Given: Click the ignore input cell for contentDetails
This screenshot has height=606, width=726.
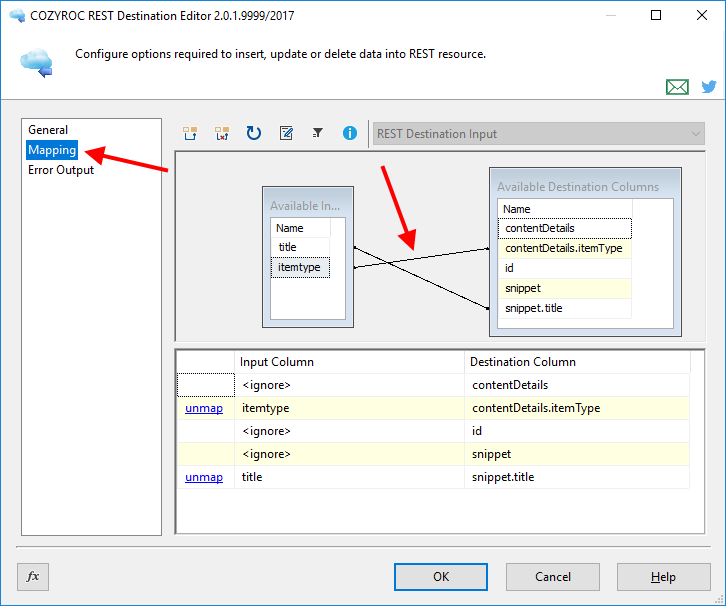Looking at the screenshot, I should pyautogui.click(x=349, y=385).
